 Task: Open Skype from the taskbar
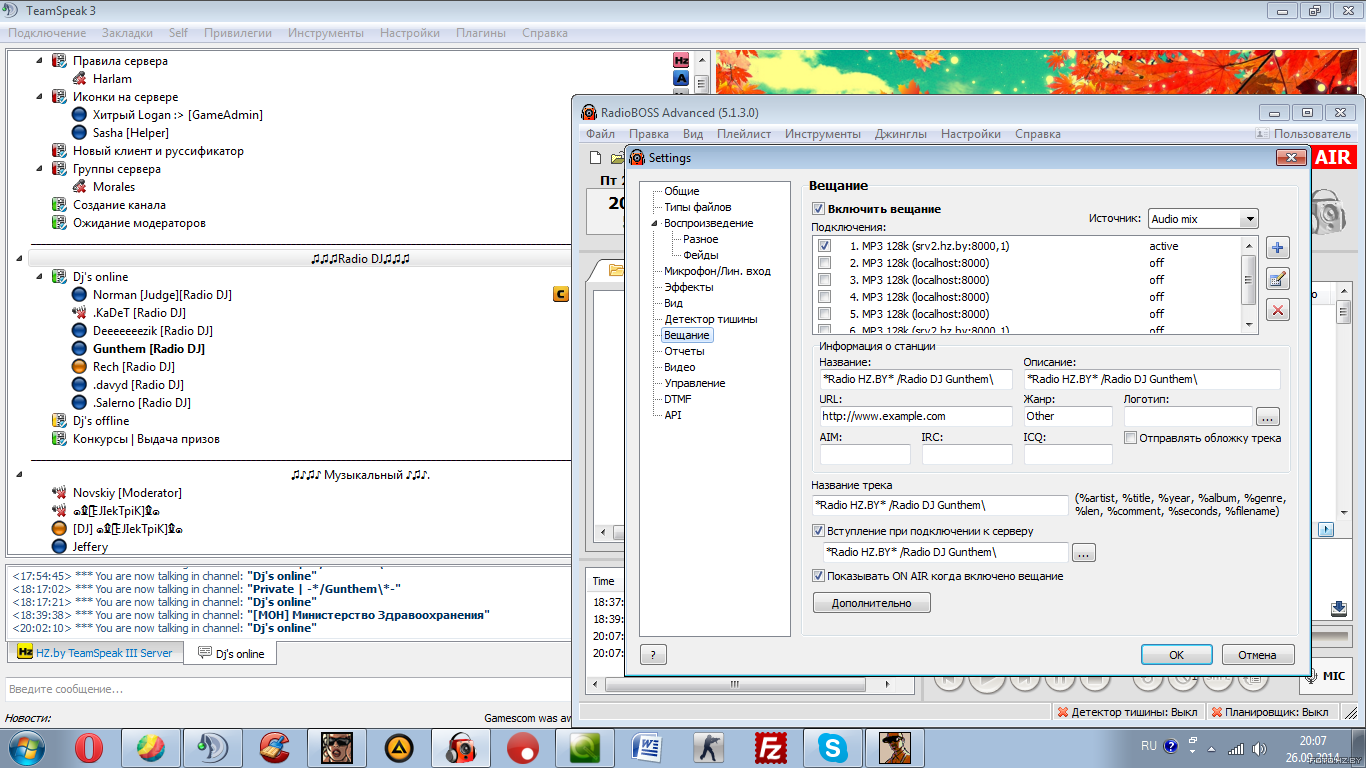pyautogui.click(x=832, y=747)
